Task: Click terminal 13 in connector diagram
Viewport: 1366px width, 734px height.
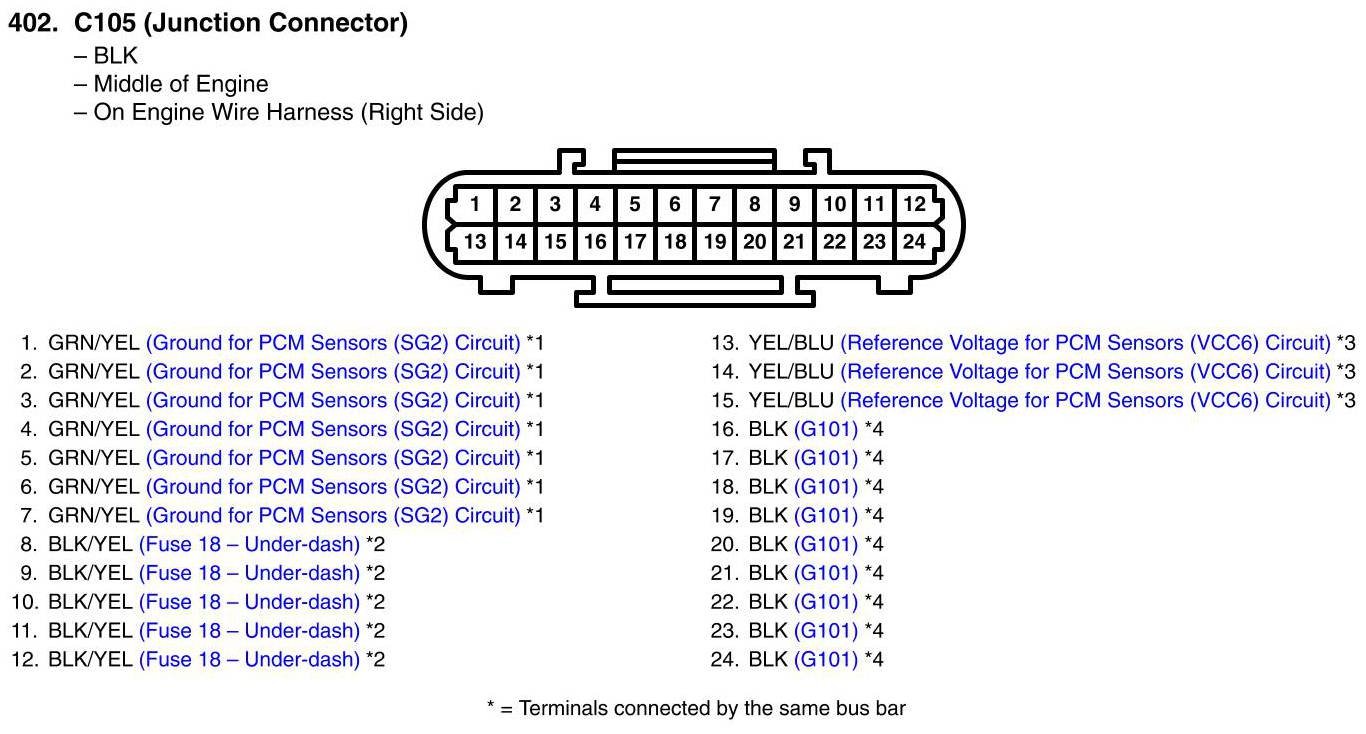Action: 475,241
